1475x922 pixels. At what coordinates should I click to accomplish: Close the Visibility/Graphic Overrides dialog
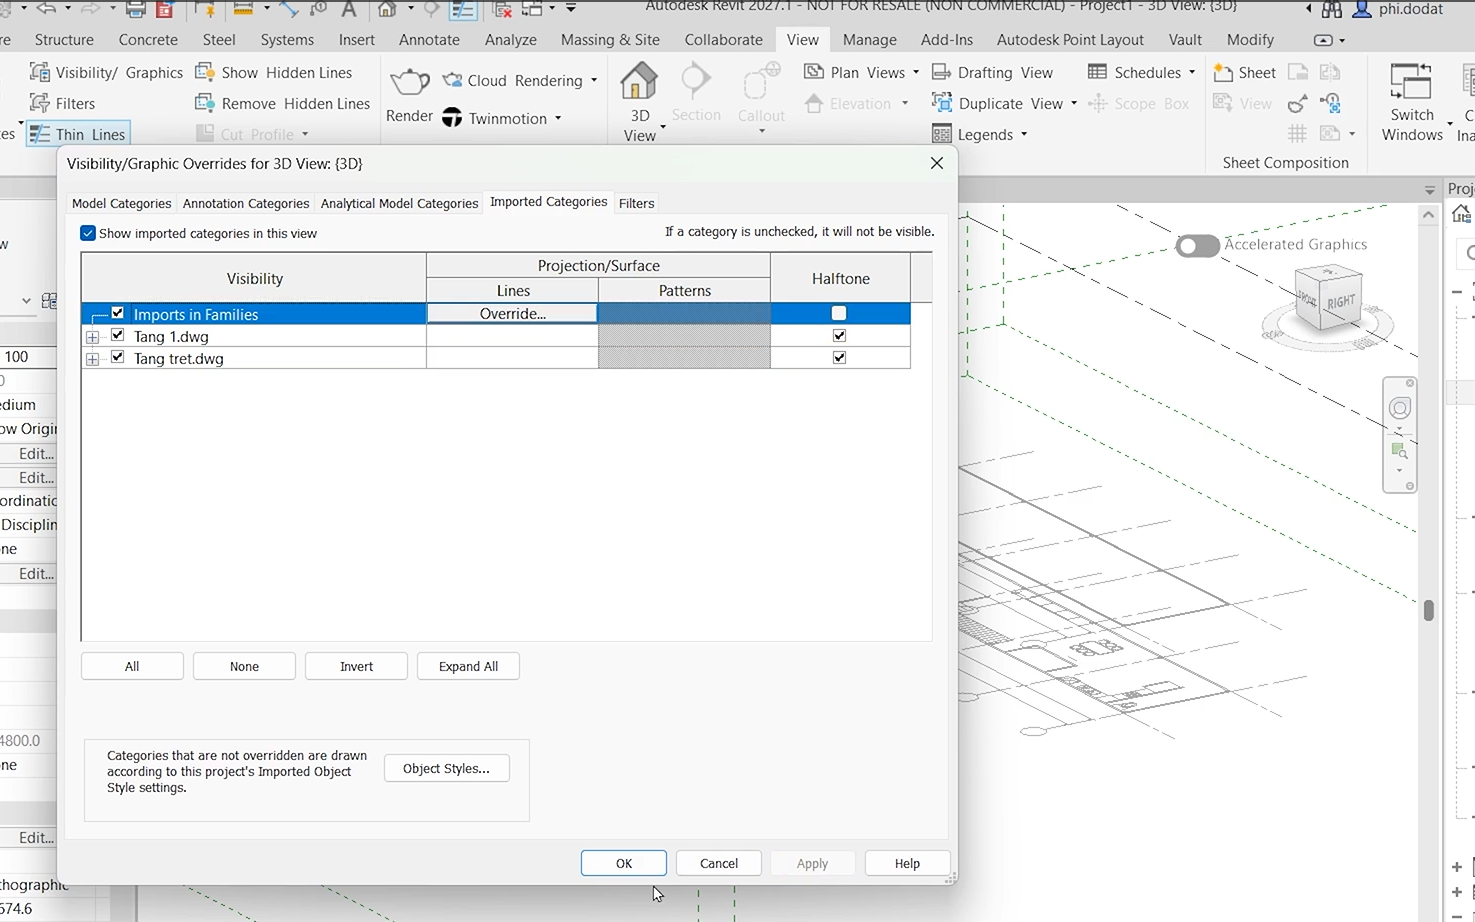pos(937,163)
